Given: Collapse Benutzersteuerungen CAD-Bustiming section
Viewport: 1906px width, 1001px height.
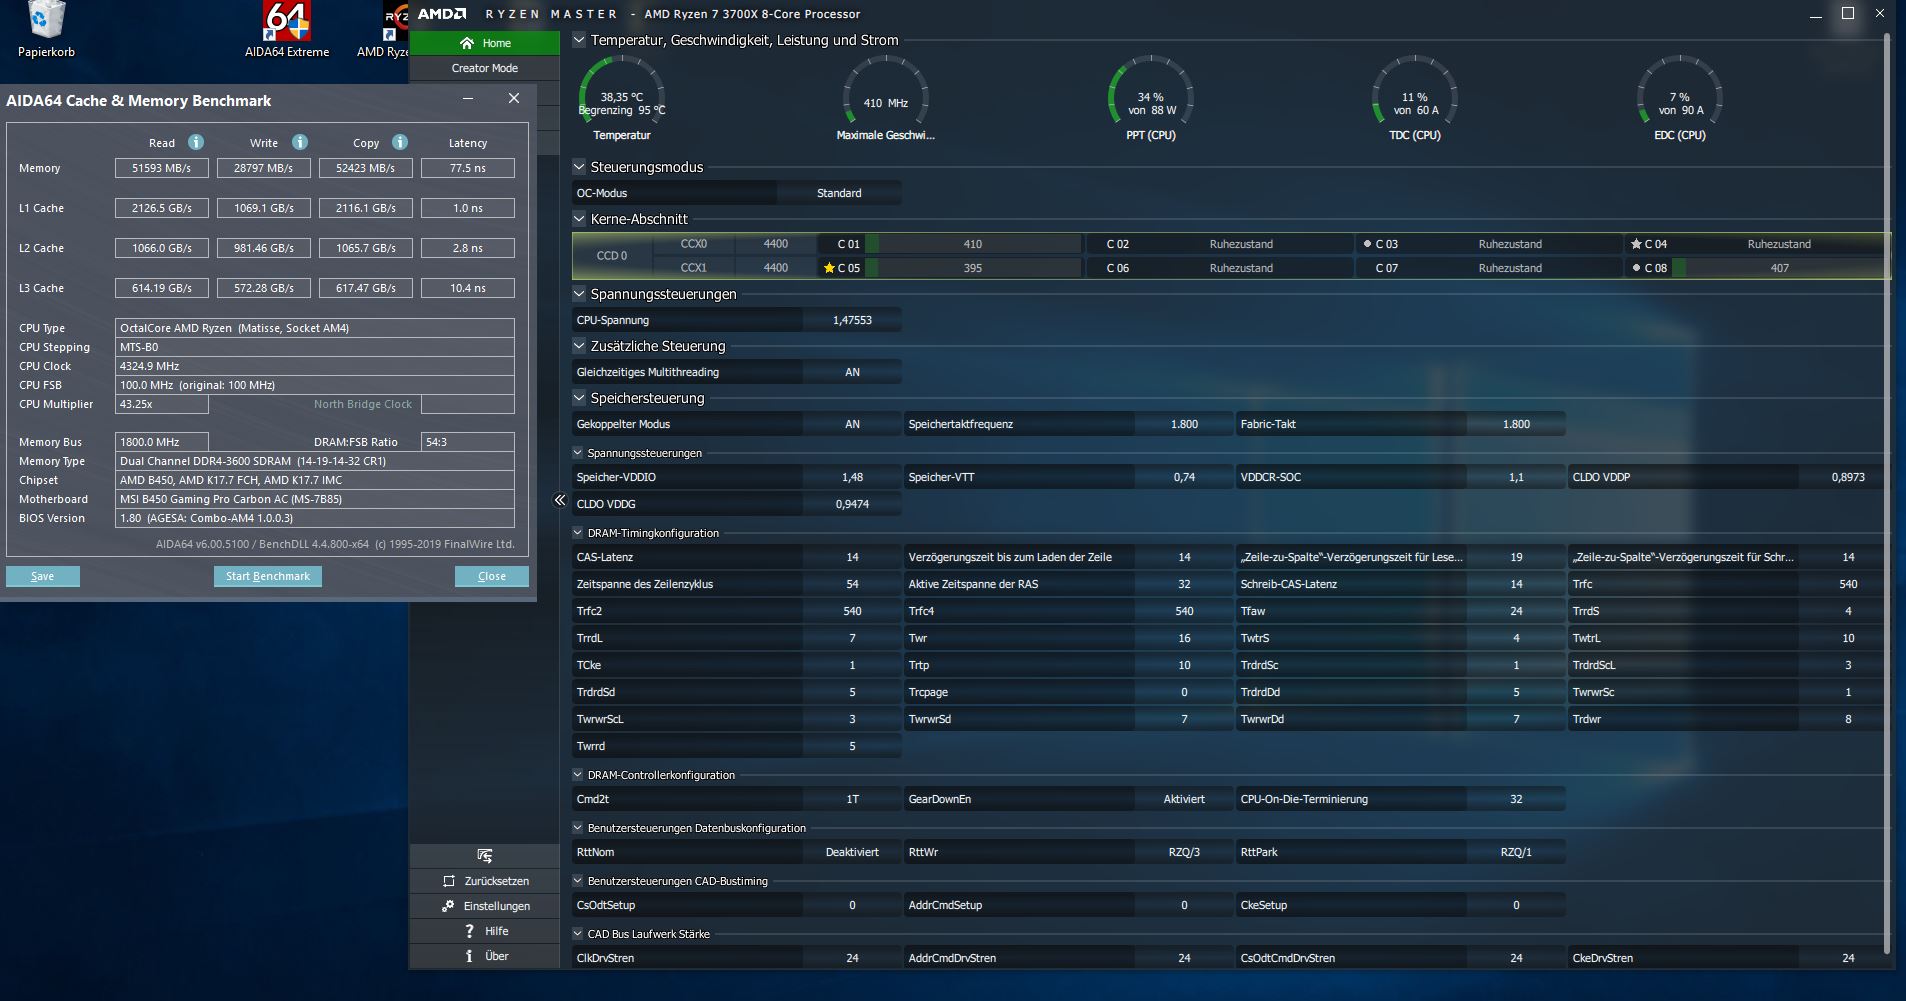Looking at the screenshot, I should tap(578, 881).
